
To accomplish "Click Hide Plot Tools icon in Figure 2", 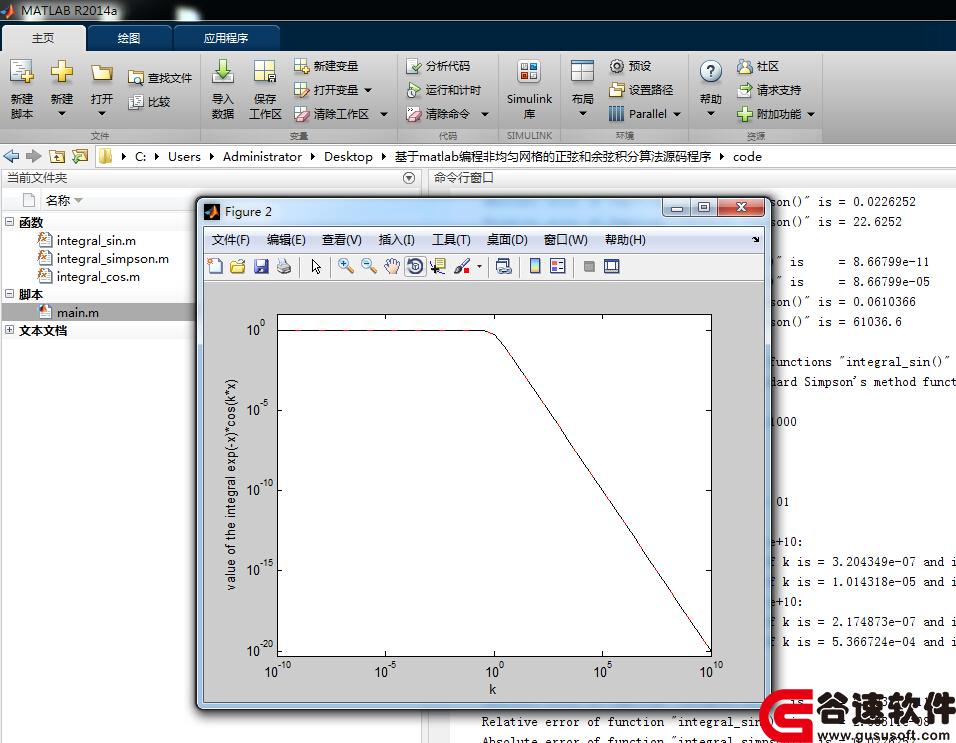I will coord(589,266).
